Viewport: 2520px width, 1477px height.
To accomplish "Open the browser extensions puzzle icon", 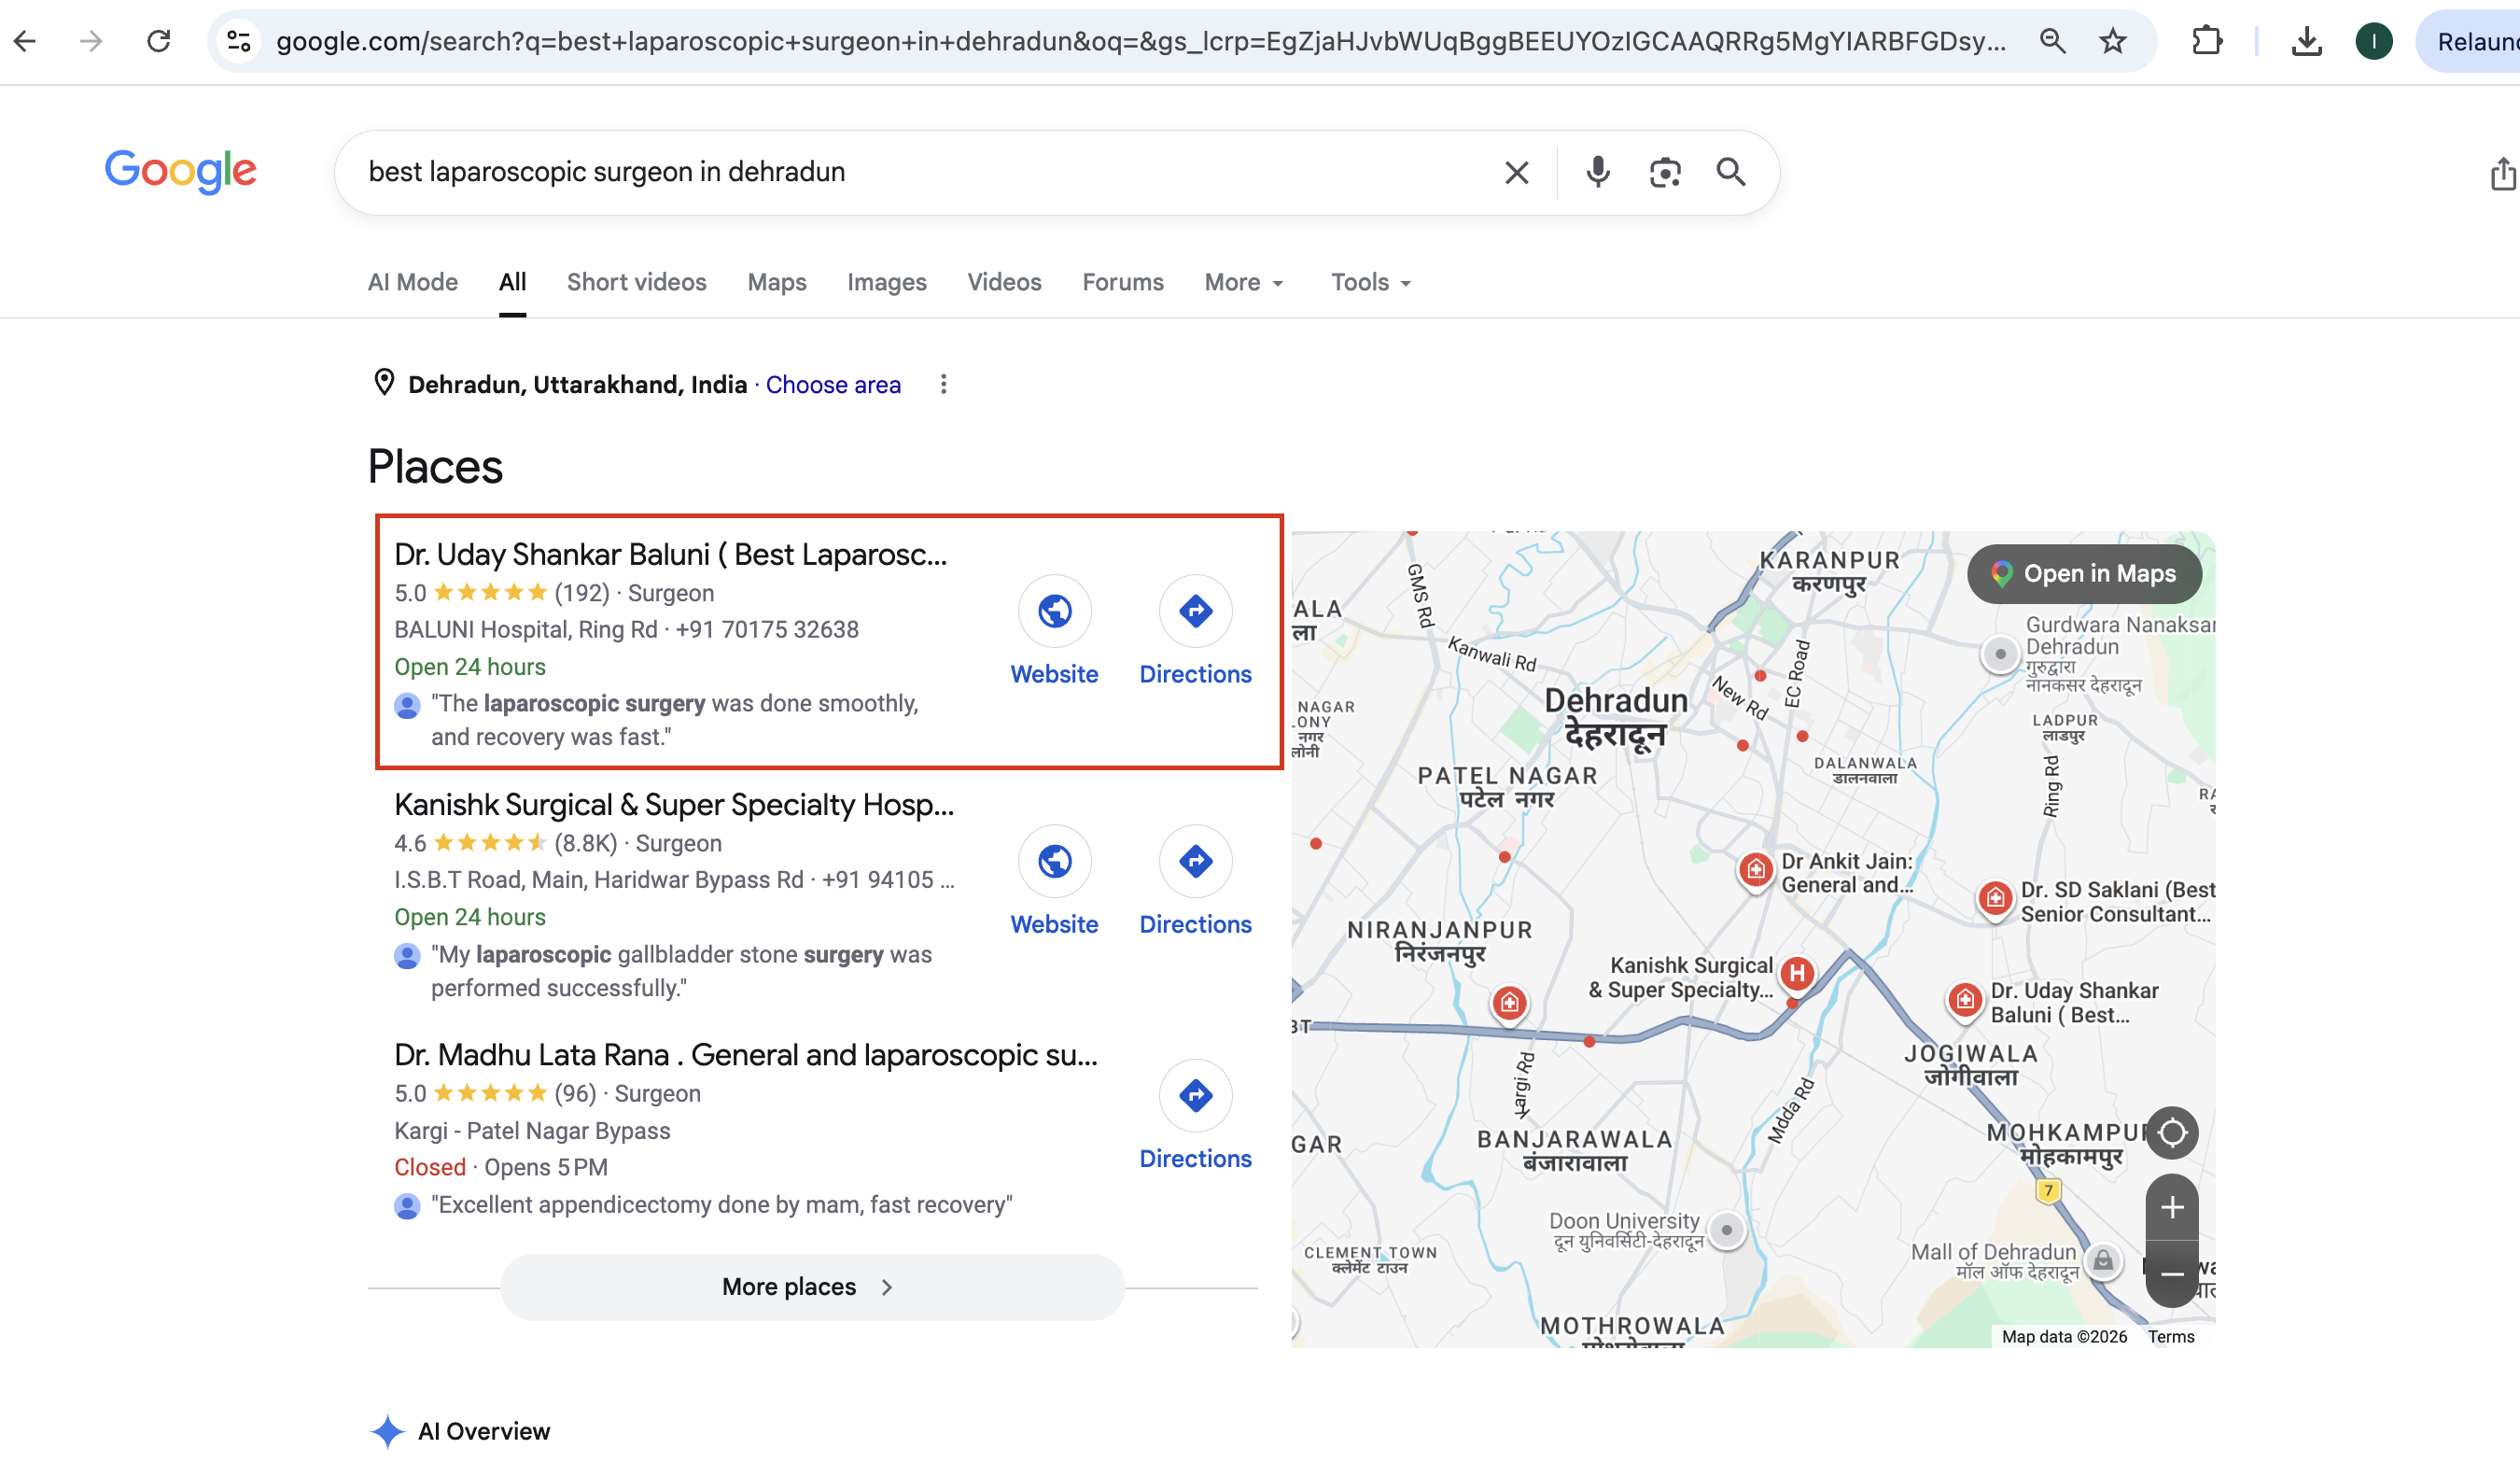I will pyautogui.click(x=2206, y=41).
